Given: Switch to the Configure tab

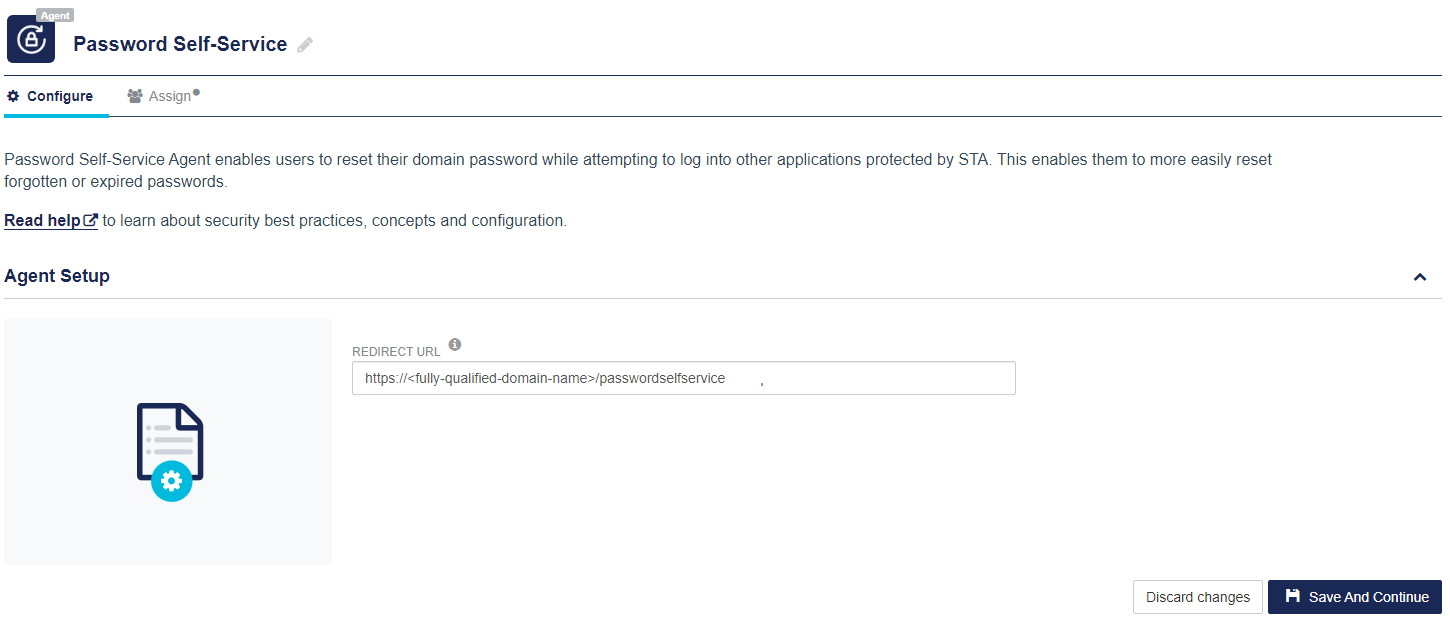Looking at the screenshot, I should (x=59, y=96).
